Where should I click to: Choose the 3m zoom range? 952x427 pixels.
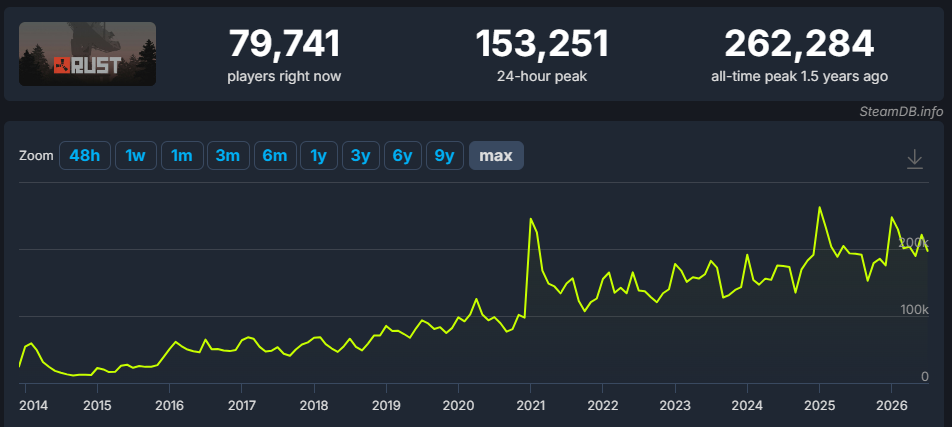tap(228, 155)
